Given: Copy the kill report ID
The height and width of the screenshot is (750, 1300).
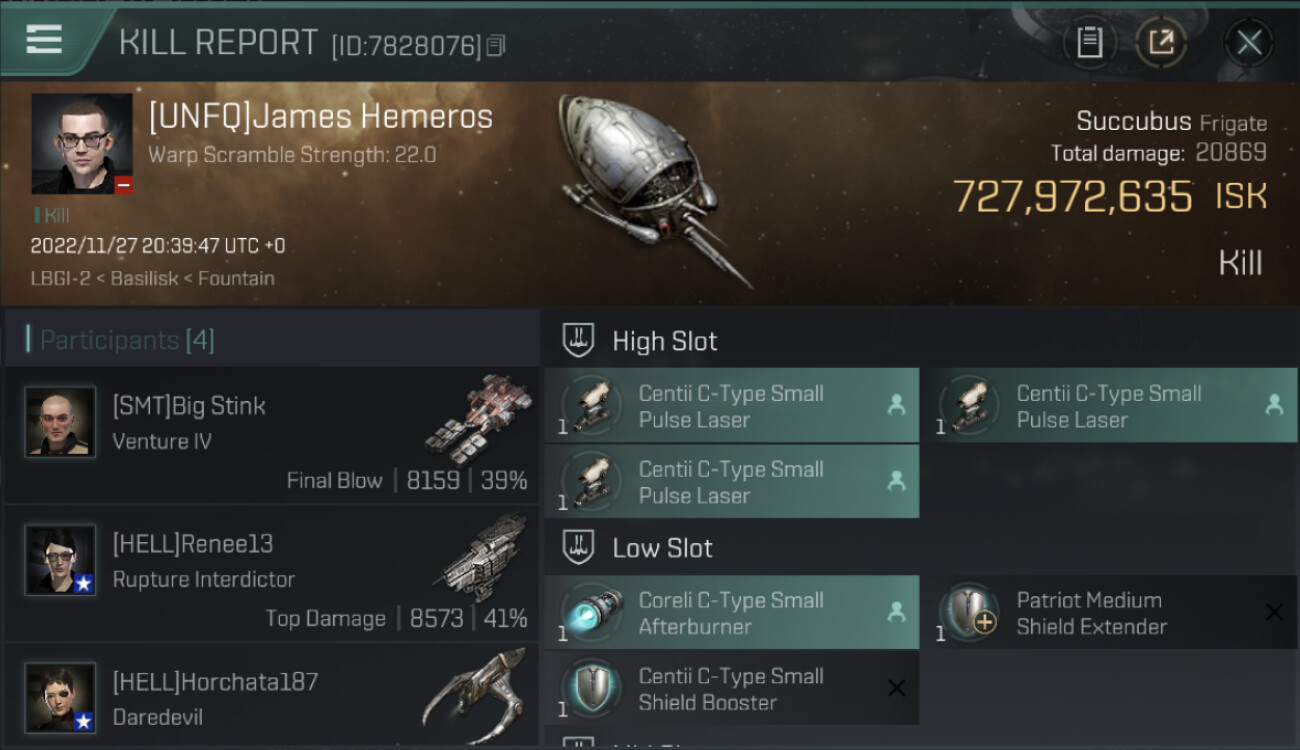Looking at the screenshot, I should 496,45.
